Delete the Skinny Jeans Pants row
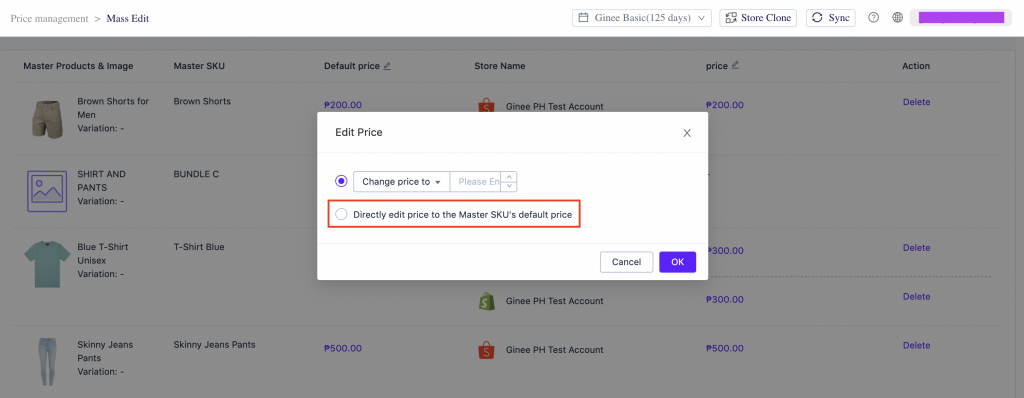The height and width of the screenshot is (398, 1024). coord(916,346)
